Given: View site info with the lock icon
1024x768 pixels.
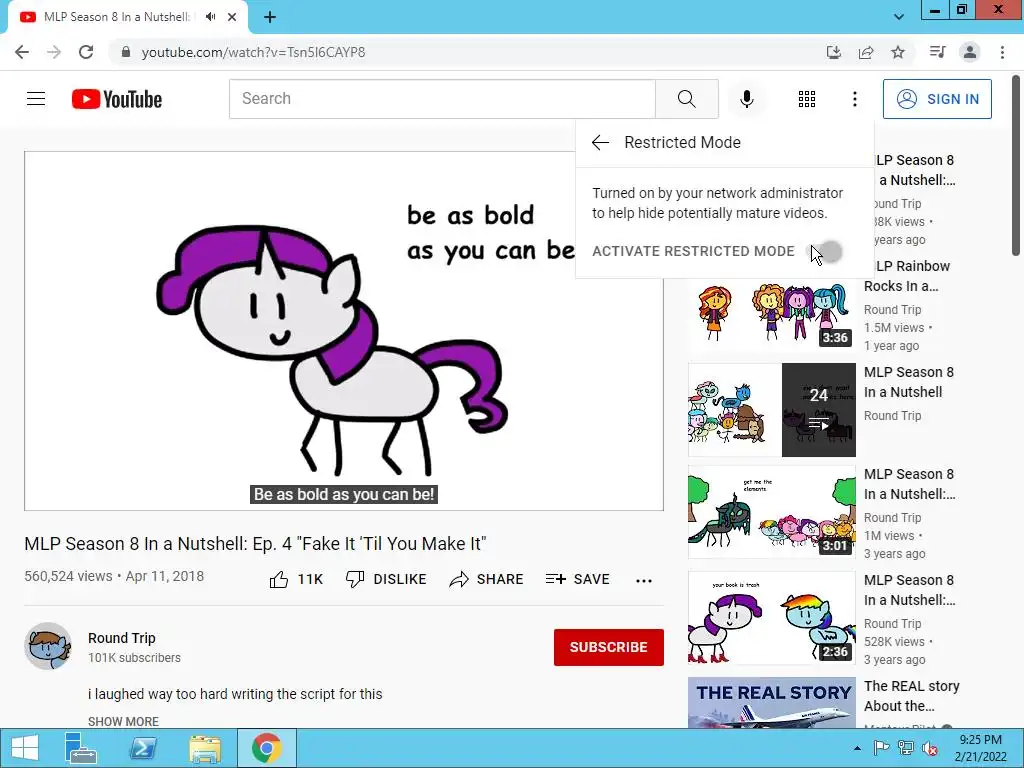Looking at the screenshot, I should pos(126,52).
